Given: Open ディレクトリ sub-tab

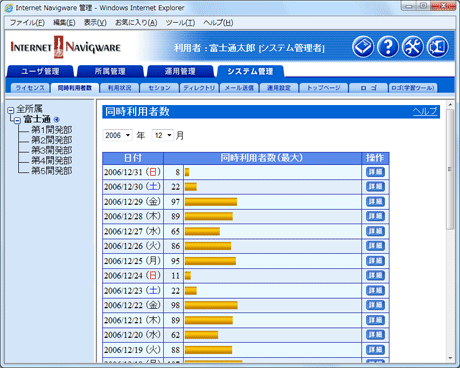Looking at the screenshot, I should (199, 88).
